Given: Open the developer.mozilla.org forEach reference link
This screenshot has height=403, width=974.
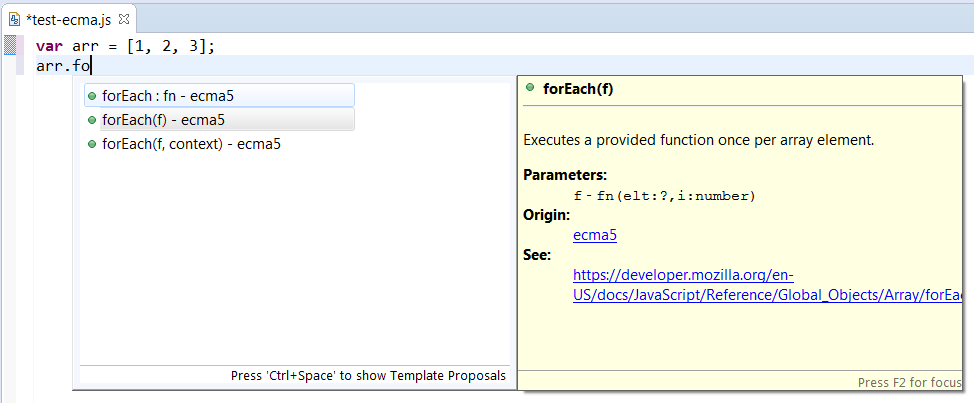Looking at the screenshot, I should point(768,285).
